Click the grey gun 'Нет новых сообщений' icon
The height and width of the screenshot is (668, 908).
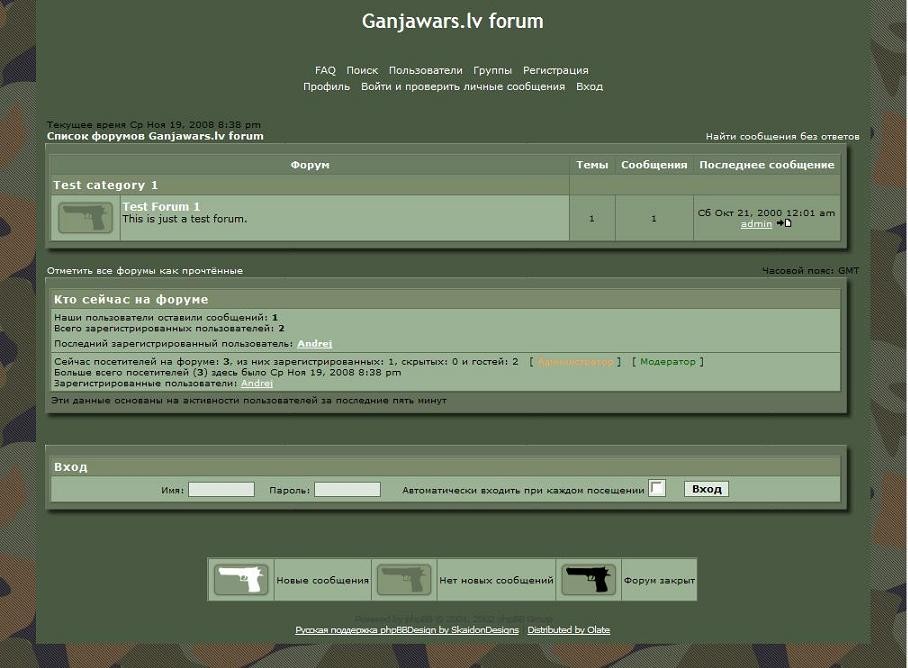click(x=404, y=579)
